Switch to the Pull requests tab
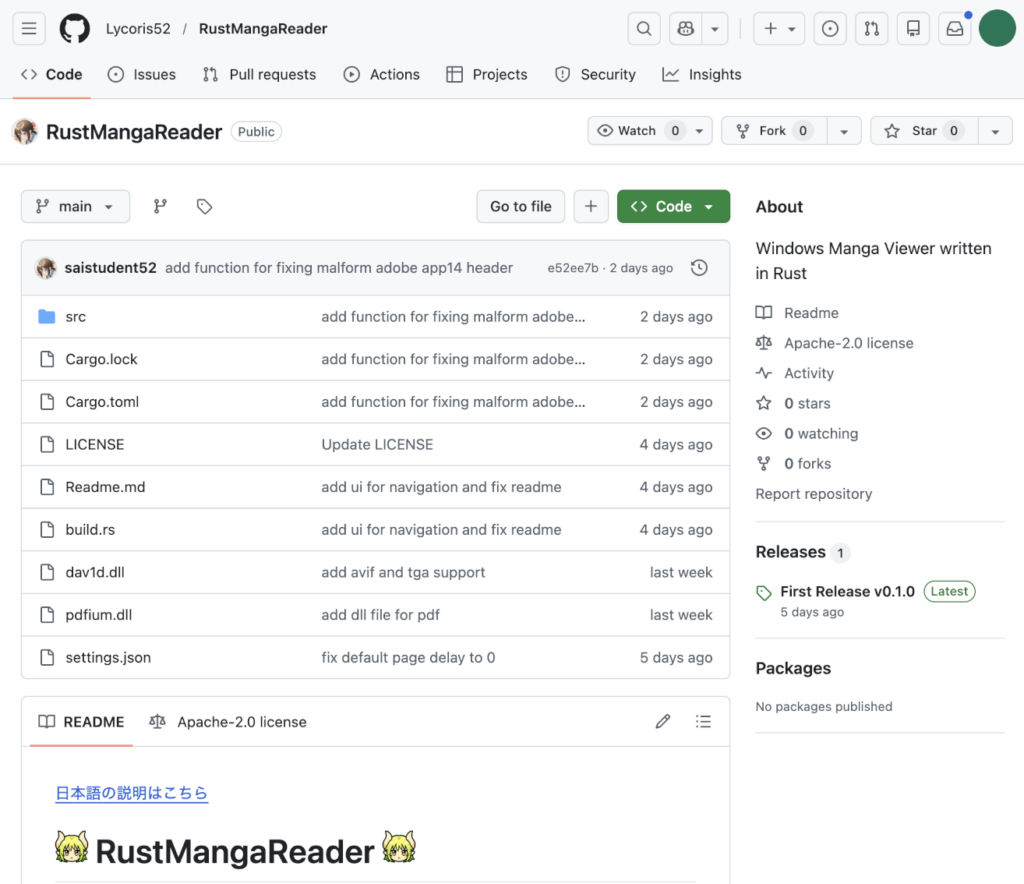 tap(259, 74)
